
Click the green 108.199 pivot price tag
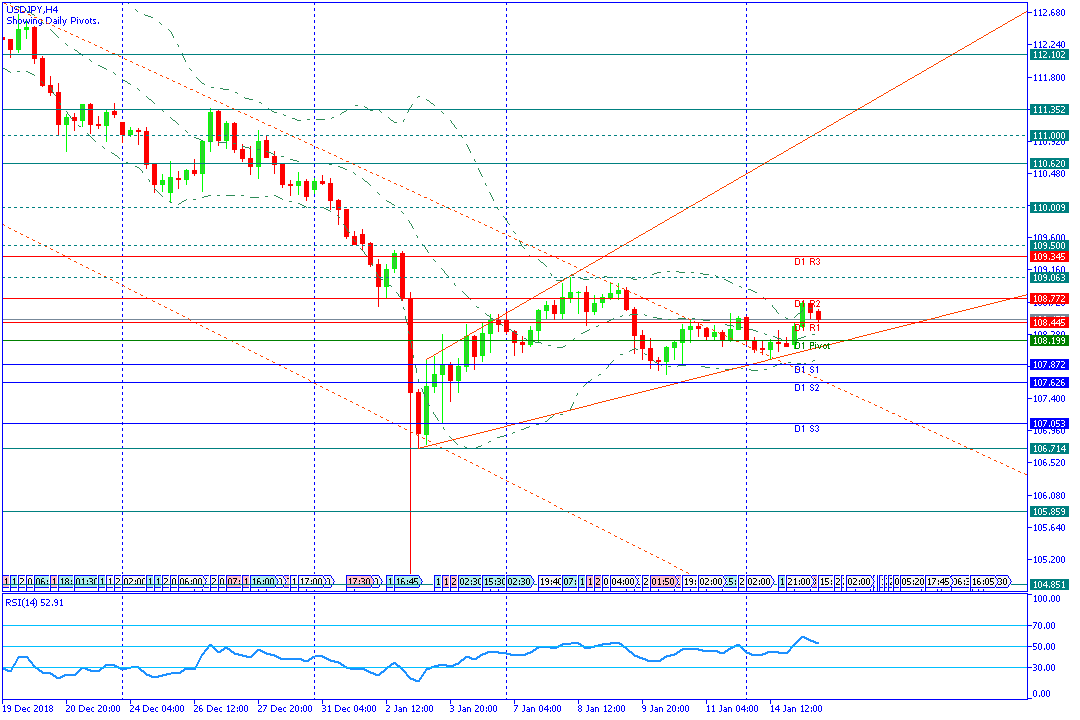(1049, 340)
